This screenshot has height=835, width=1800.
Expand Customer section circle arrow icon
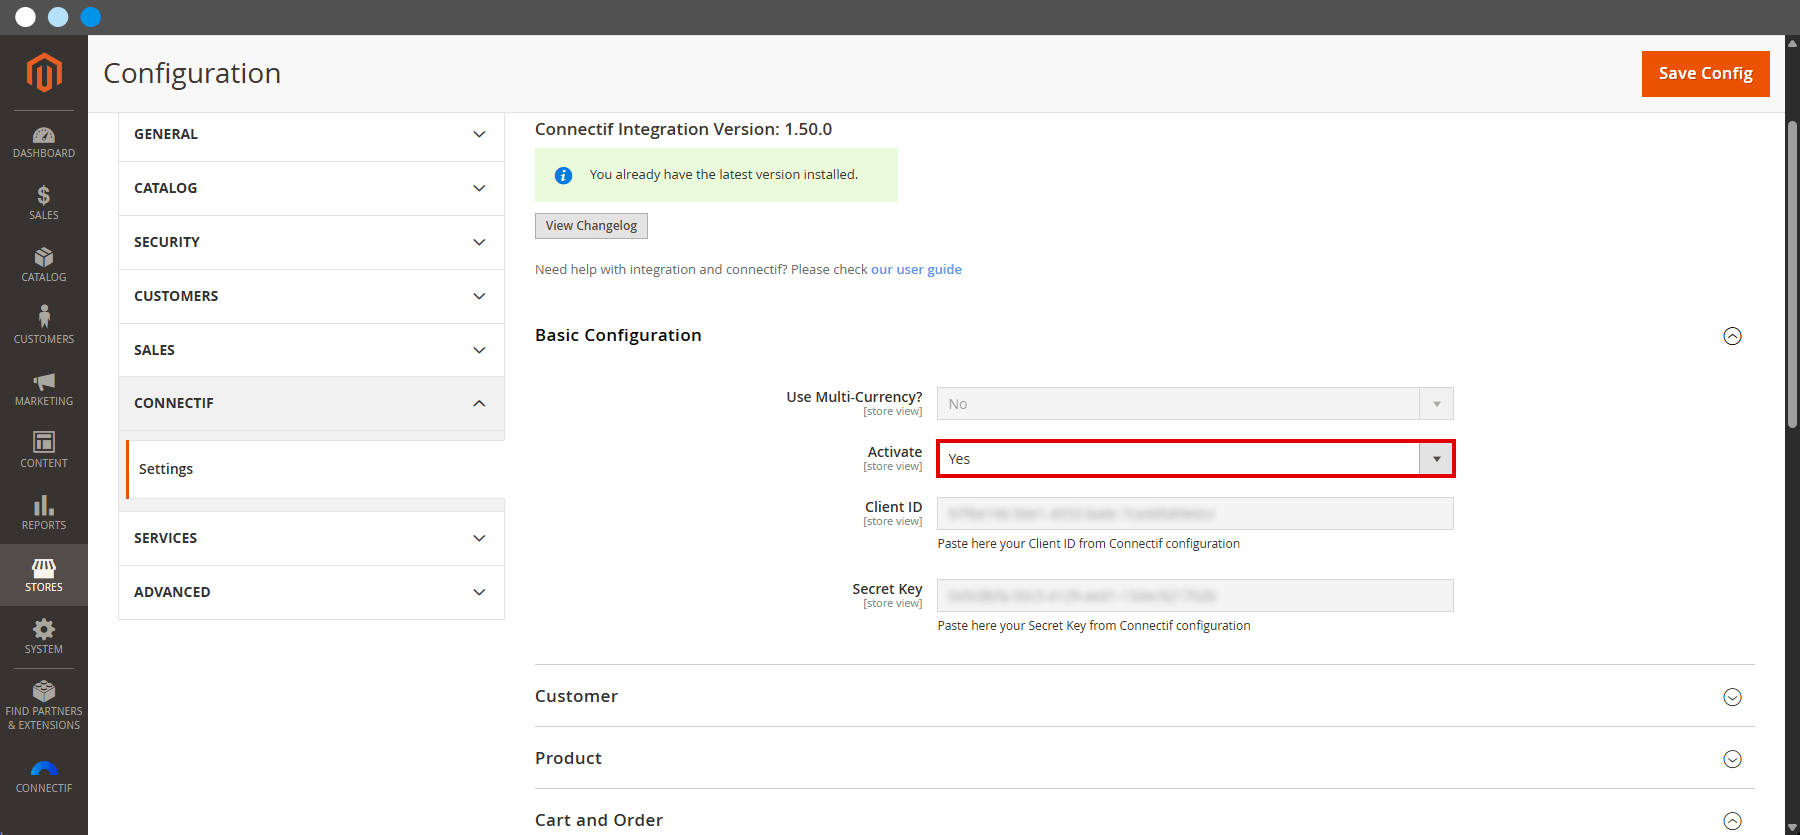[x=1732, y=697]
